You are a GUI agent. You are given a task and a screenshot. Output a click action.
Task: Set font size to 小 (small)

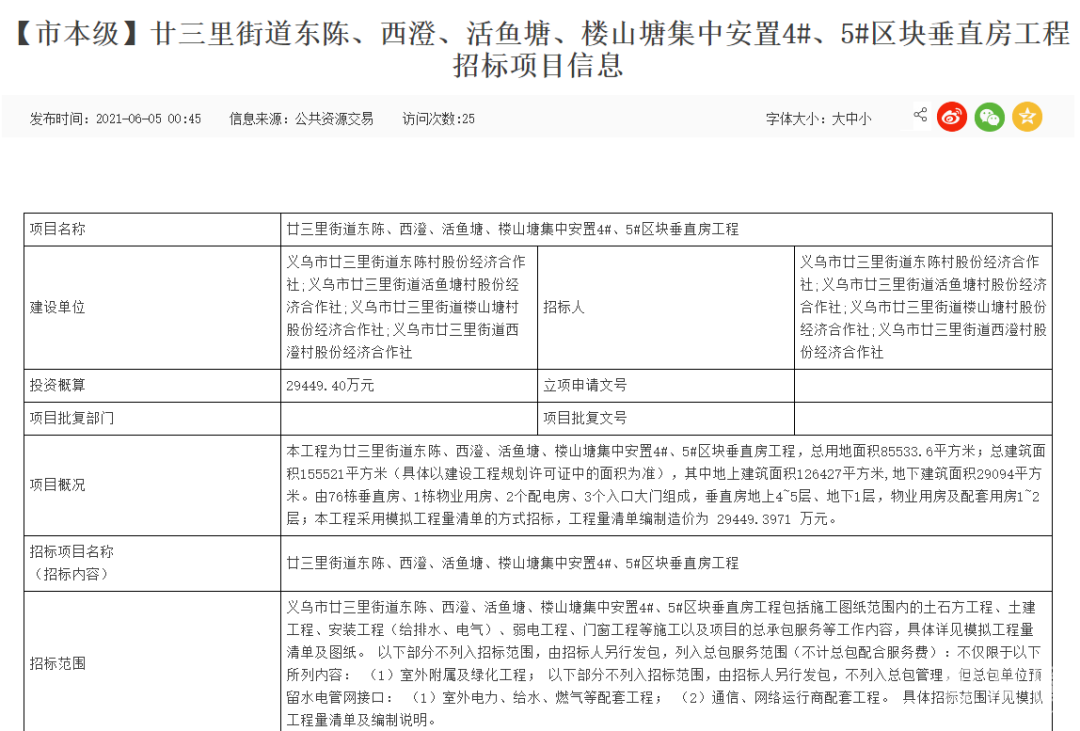click(865, 119)
